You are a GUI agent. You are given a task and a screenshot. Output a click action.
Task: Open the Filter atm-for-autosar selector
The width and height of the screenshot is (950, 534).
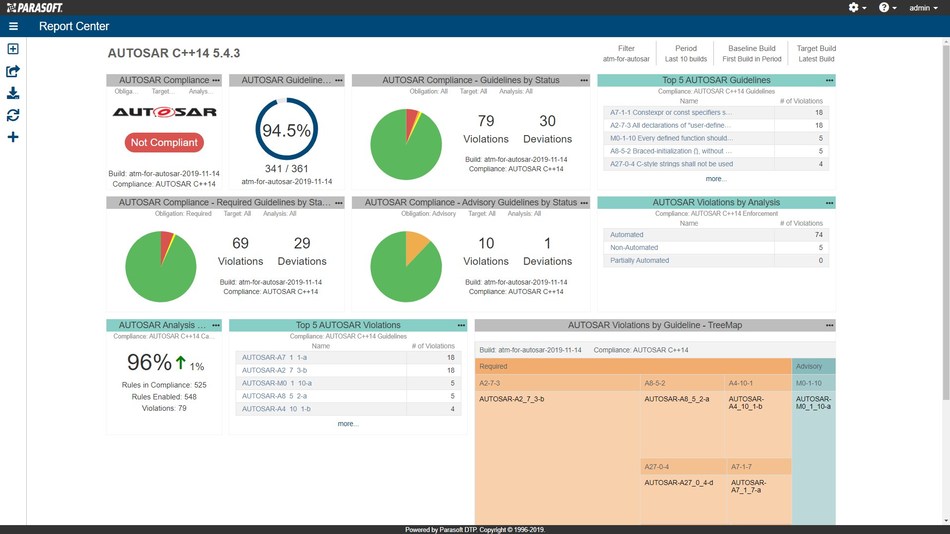(626, 53)
